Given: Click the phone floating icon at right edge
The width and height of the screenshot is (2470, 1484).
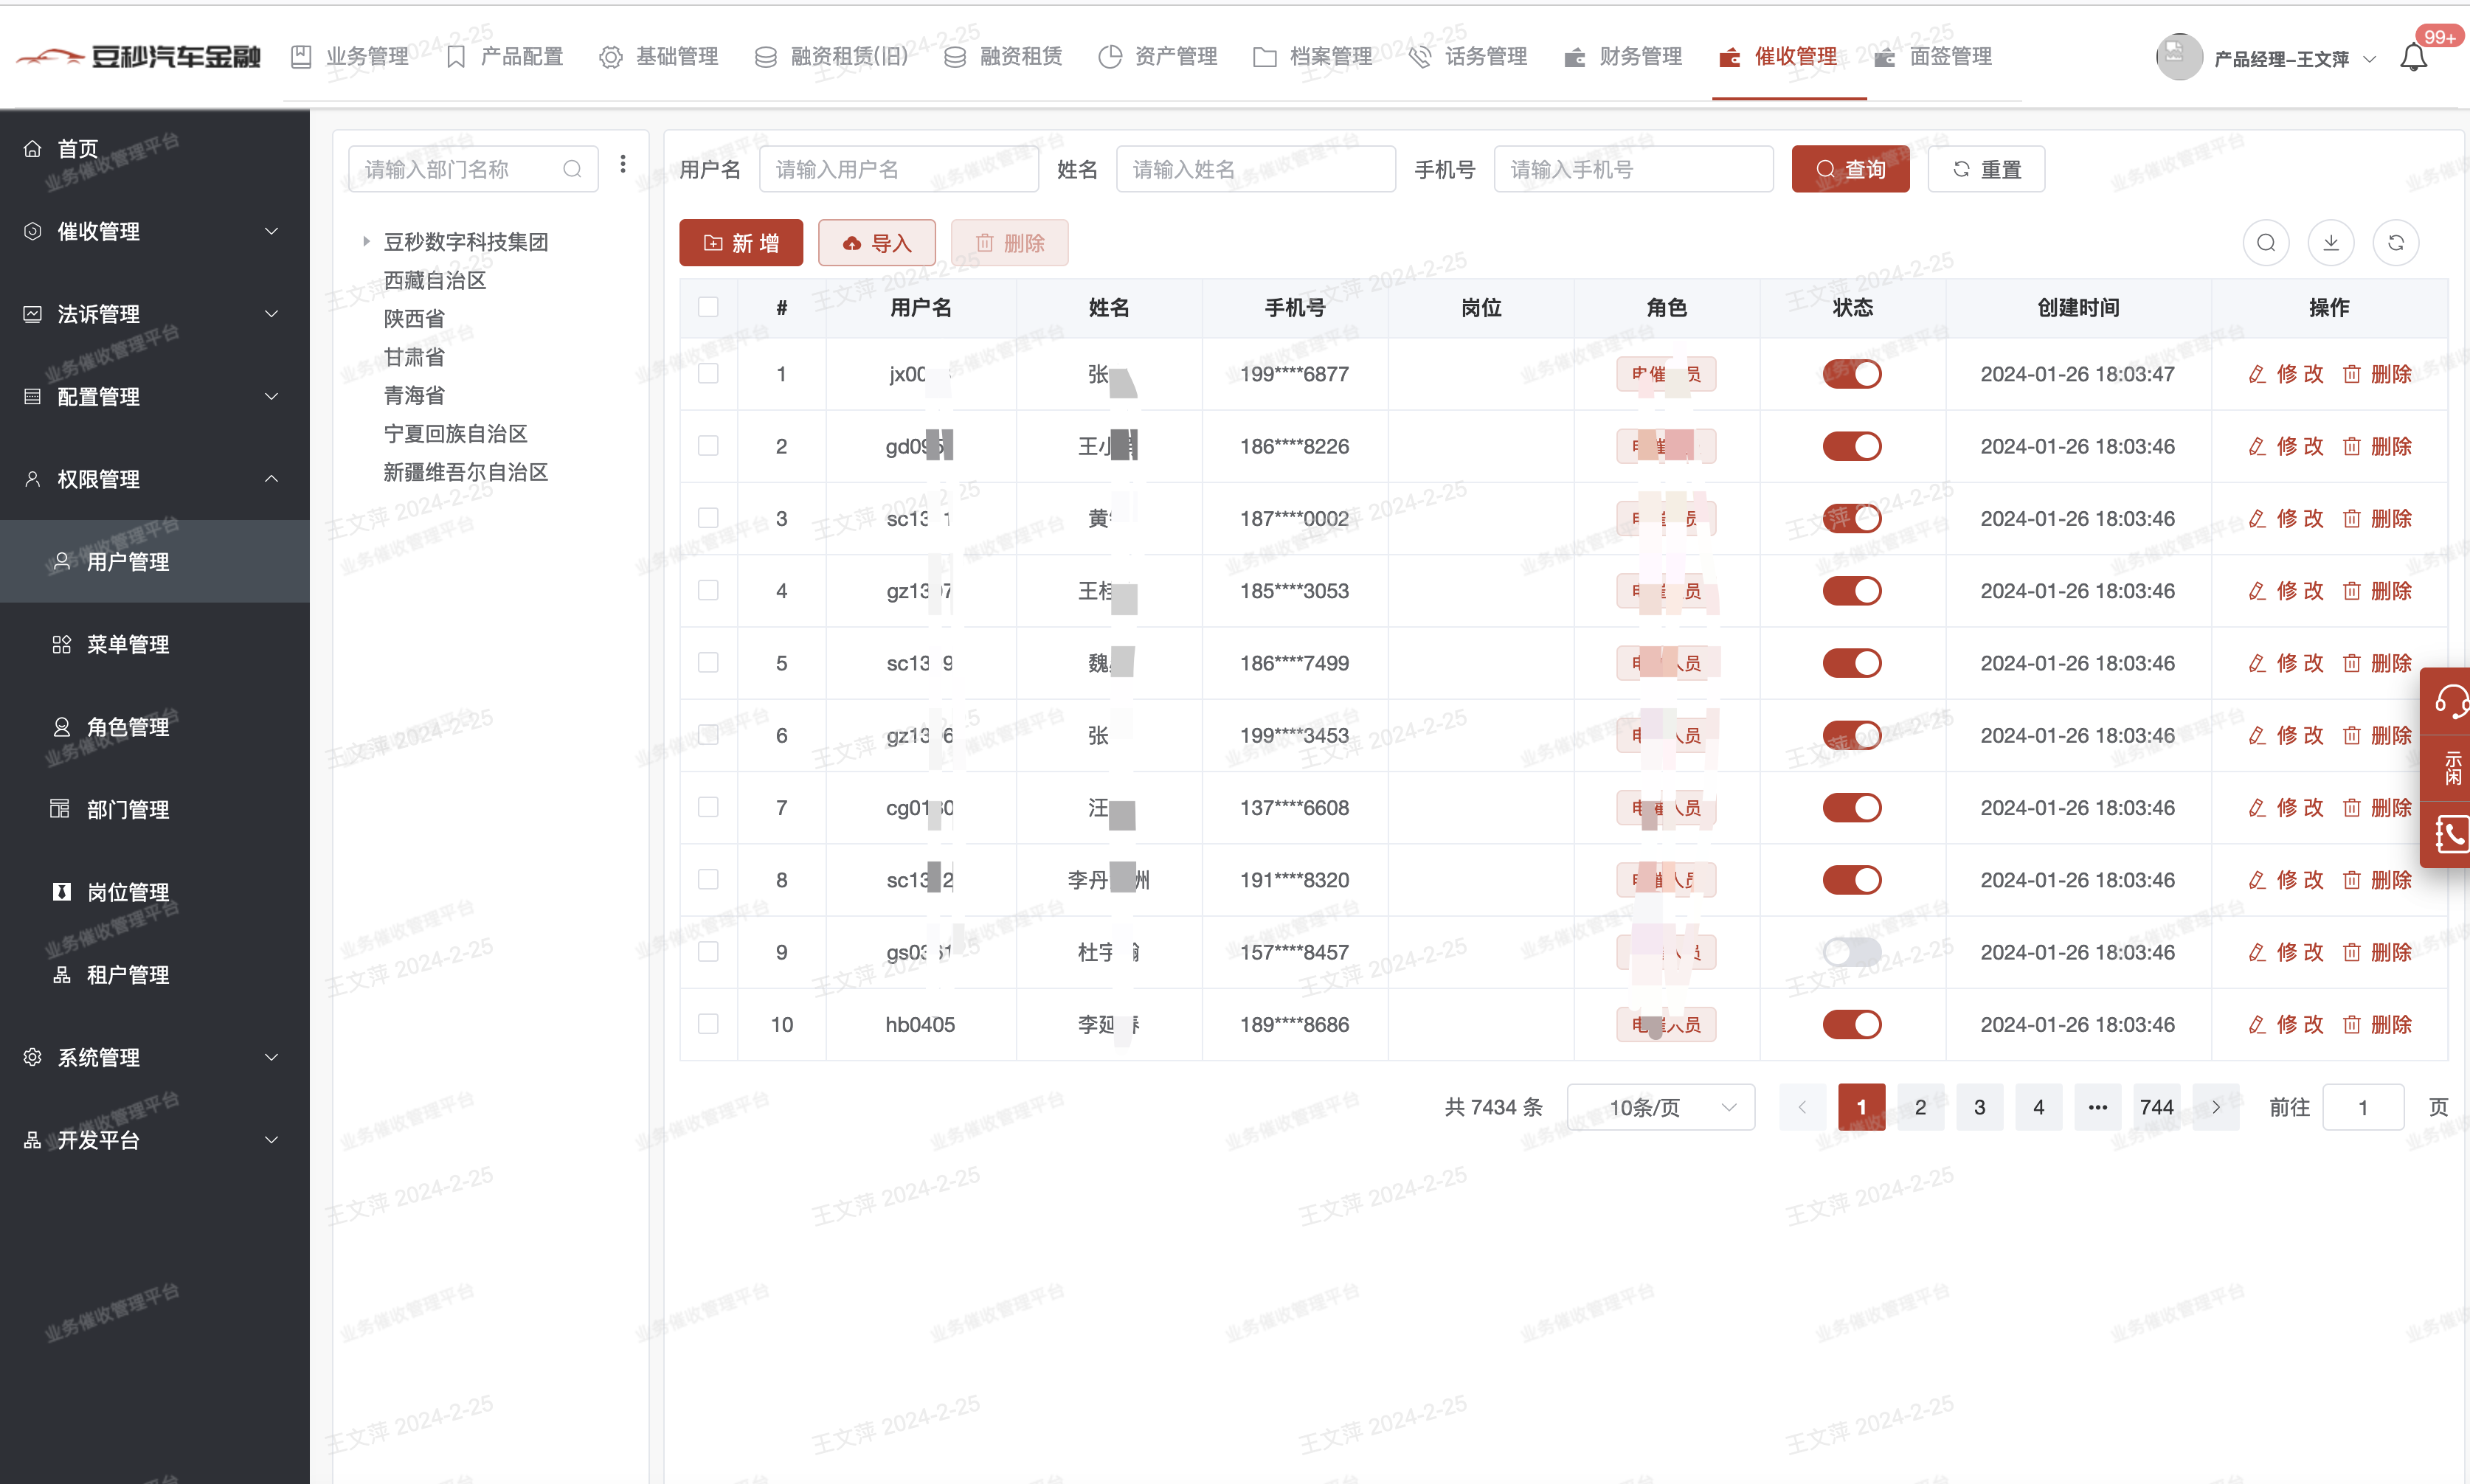Looking at the screenshot, I should (2449, 834).
